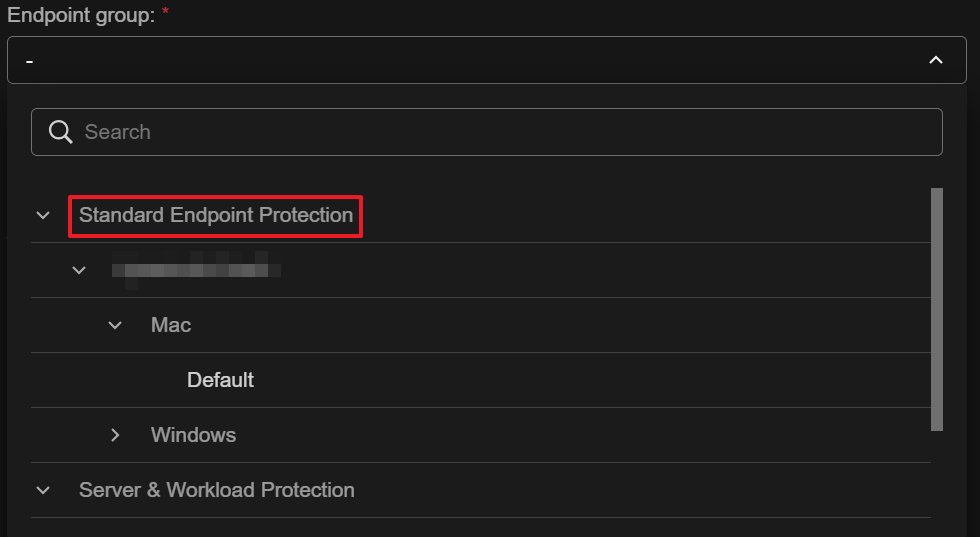The image size is (980, 537).
Task: Click the Endpoint group combo box
Action: [x=480, y=61]
